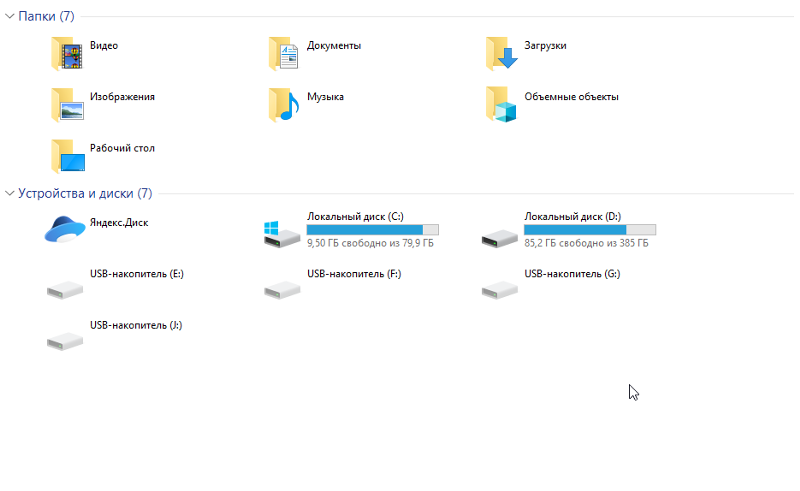Click the disk D: usage bar
Screen dimensions: 800x491
click(x=590, y=230)
